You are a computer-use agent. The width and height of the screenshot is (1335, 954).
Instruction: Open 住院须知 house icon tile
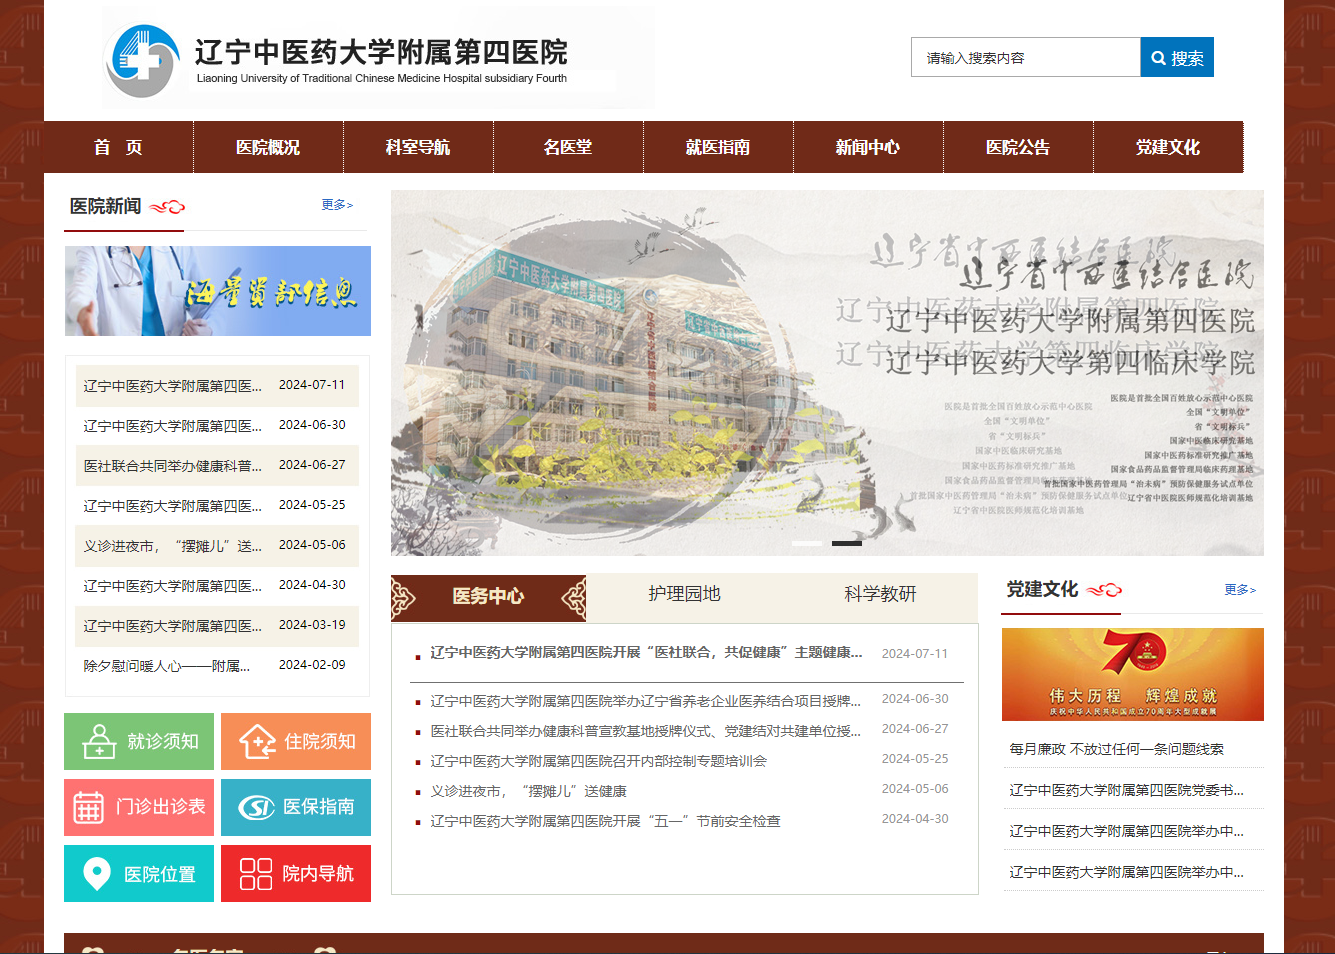(x=296, y=741)
